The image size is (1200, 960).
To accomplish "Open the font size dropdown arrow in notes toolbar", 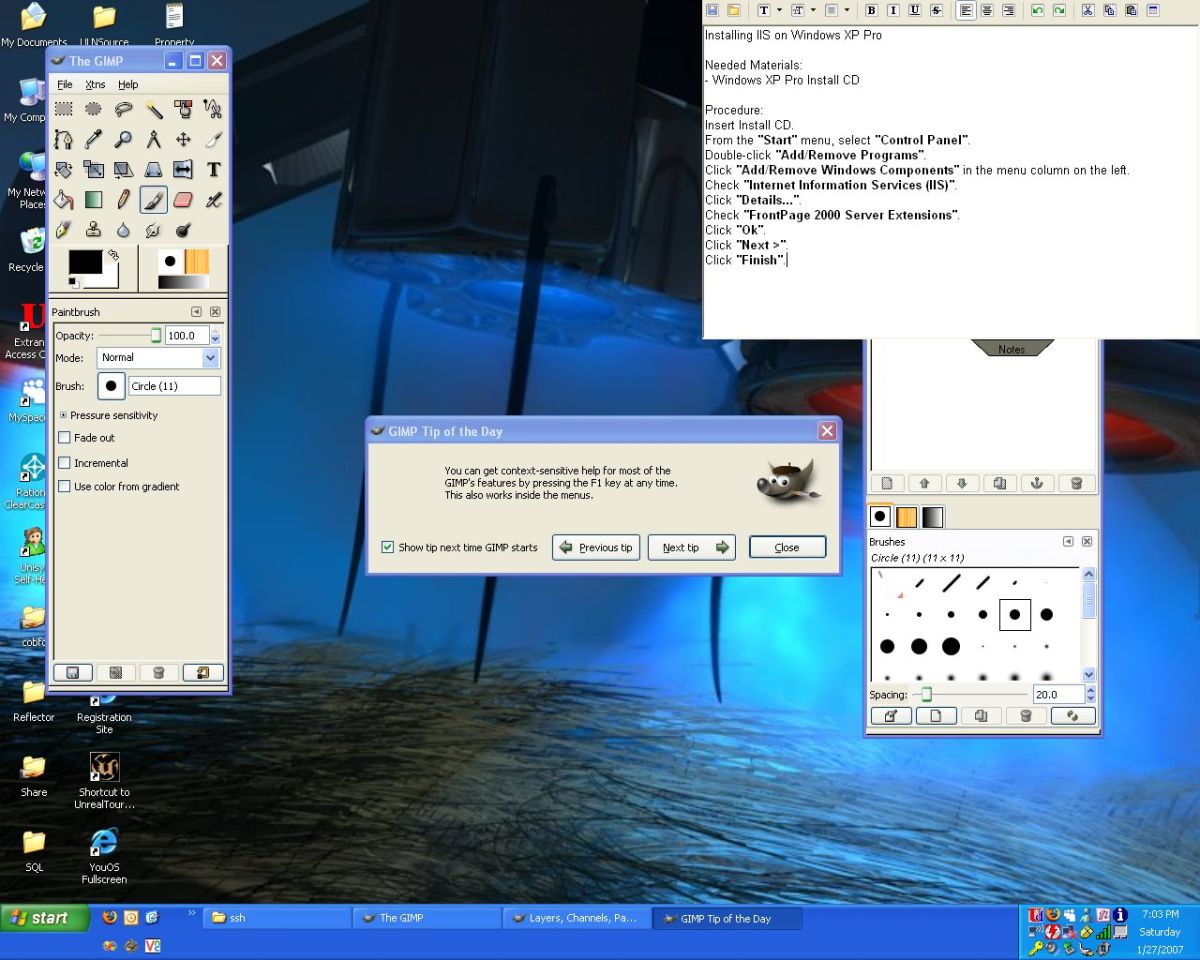I will click(x=813, y=10).
